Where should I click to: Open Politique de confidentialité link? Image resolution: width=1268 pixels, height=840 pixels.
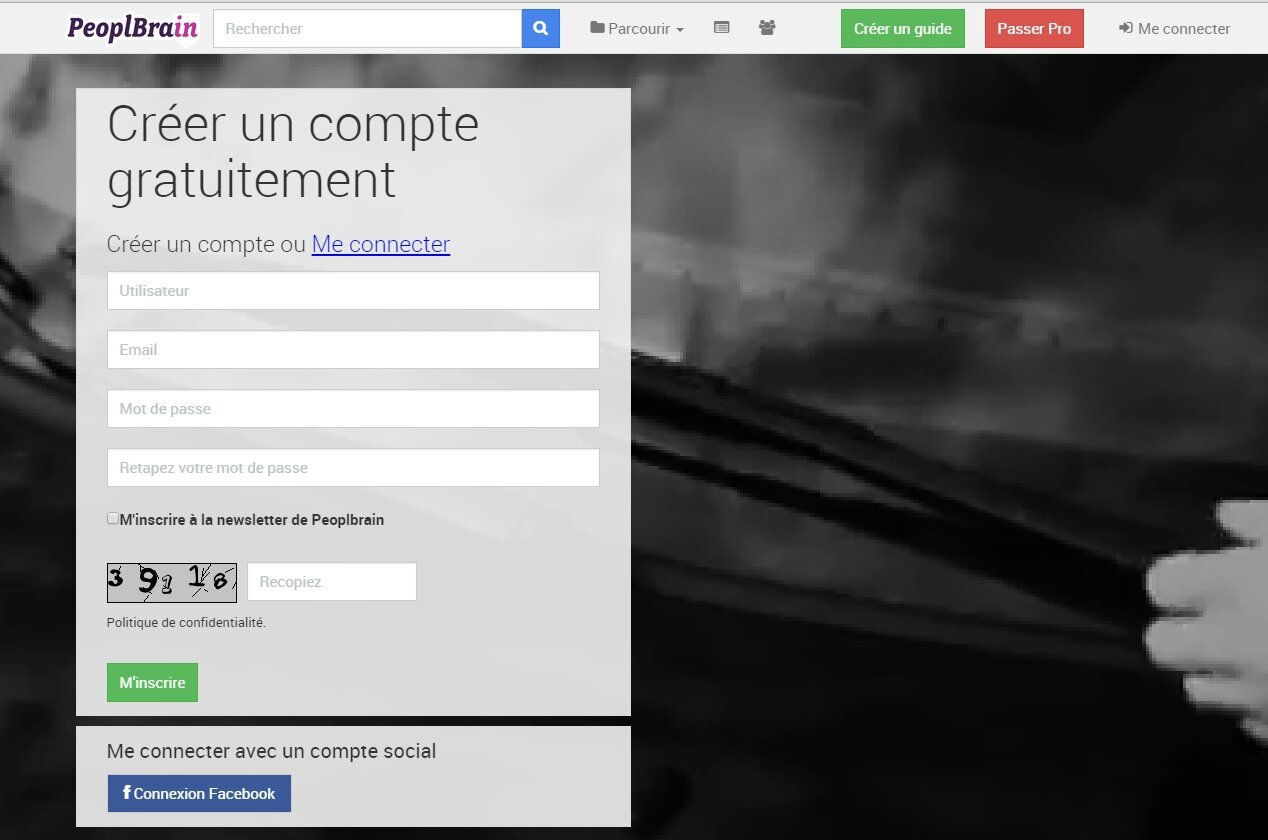(186, 622)
